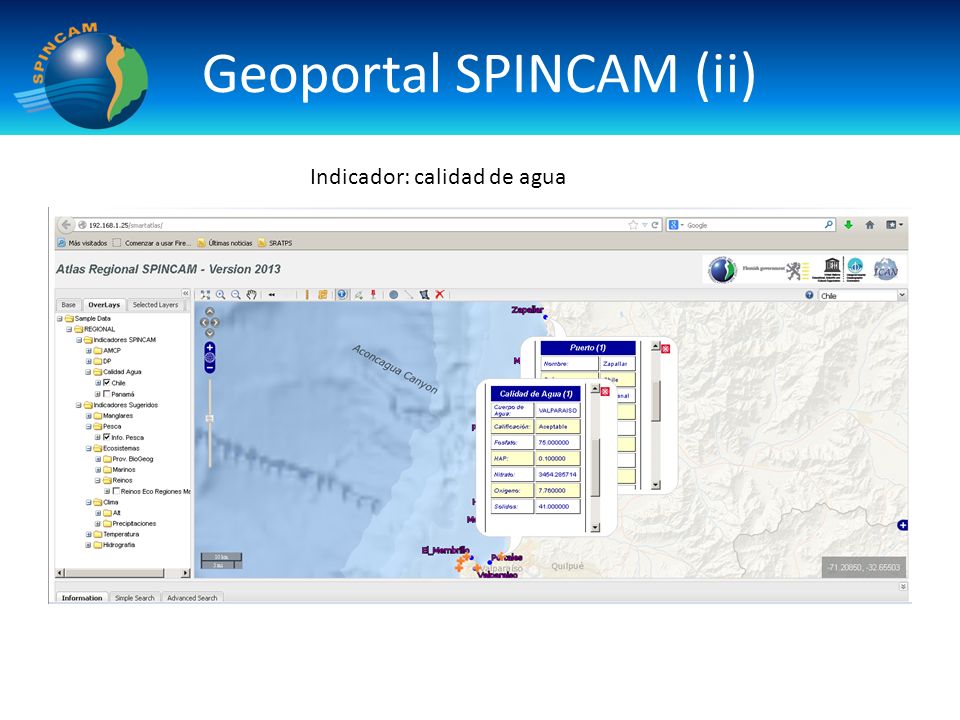
Task: Click the orange ruler measure tool
Action: click(307, 294)
